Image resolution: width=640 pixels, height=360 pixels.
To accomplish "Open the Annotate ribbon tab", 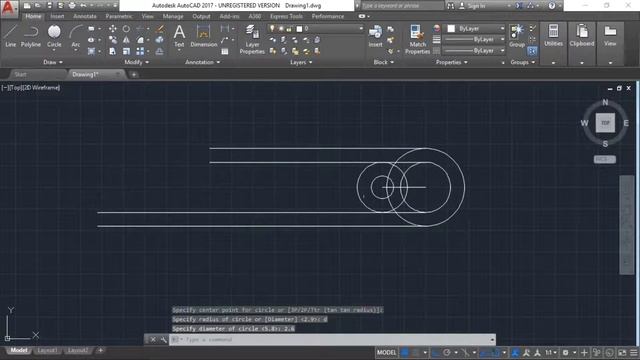I will tap(85, 16).
